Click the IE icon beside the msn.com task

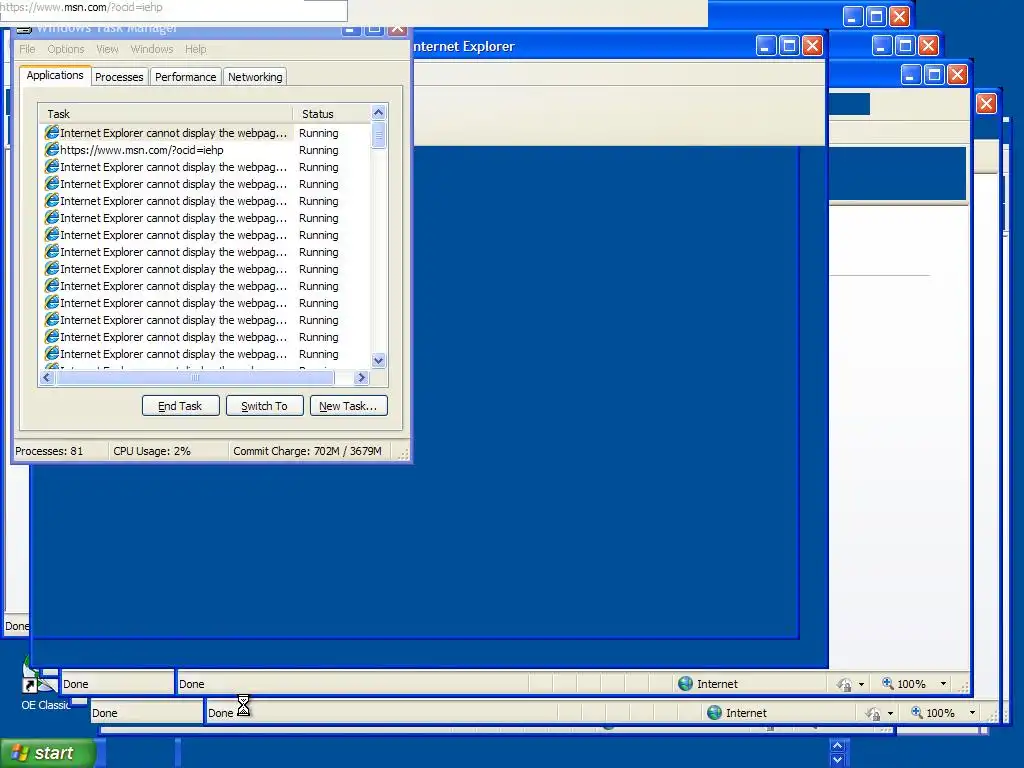point(52,150)
